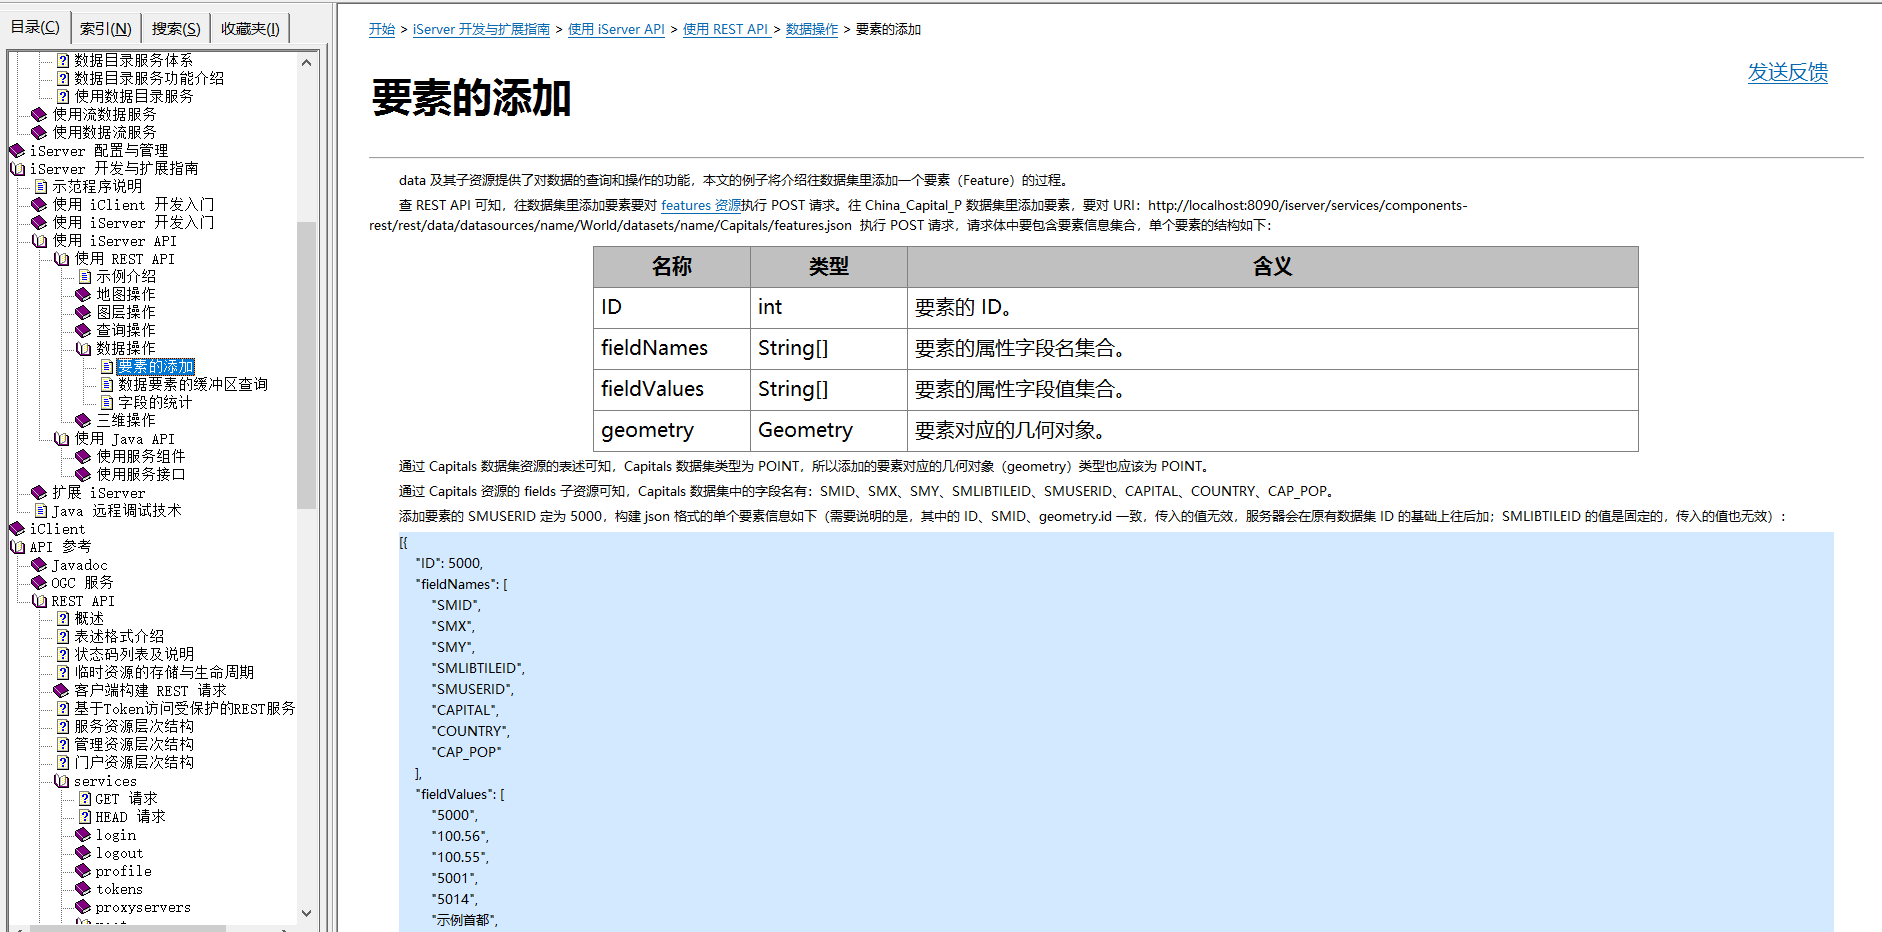The image size is (1882, 932).
Task: Open 状态码列表及说明 topic
Action: [134, 655]
